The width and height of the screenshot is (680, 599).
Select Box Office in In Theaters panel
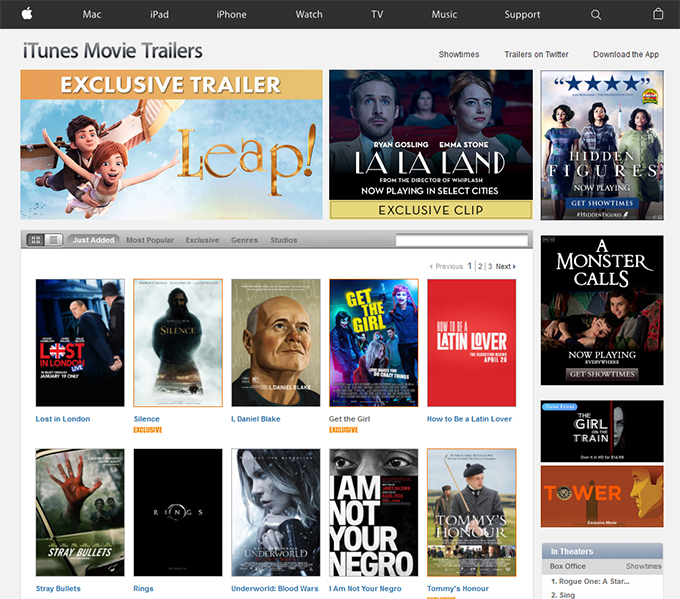pyautogui.click(x=568, y=566)
